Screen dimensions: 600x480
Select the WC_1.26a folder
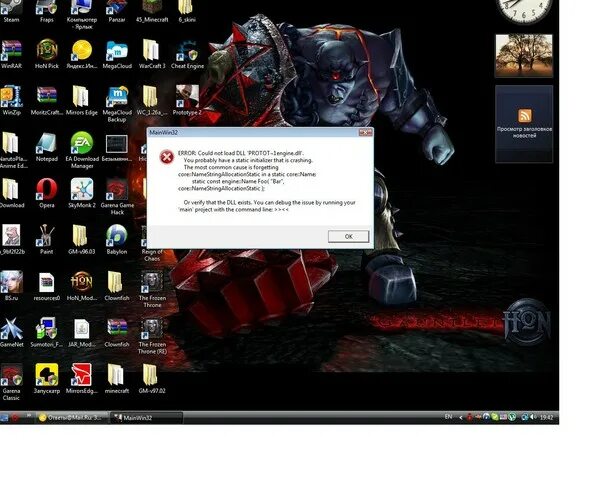152,101
